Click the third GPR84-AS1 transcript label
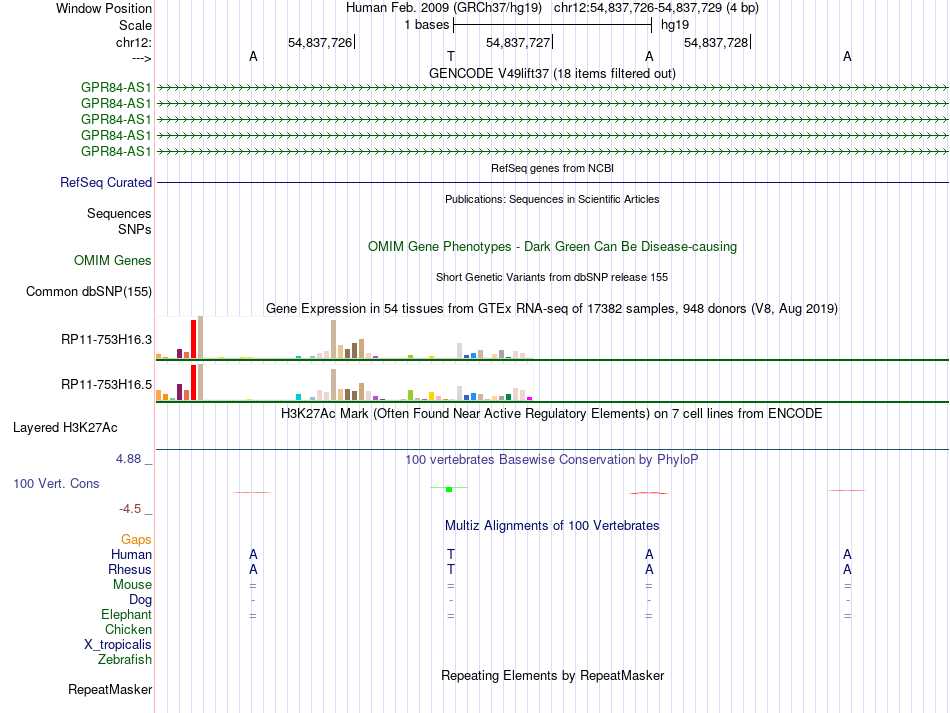 point(116,119)
